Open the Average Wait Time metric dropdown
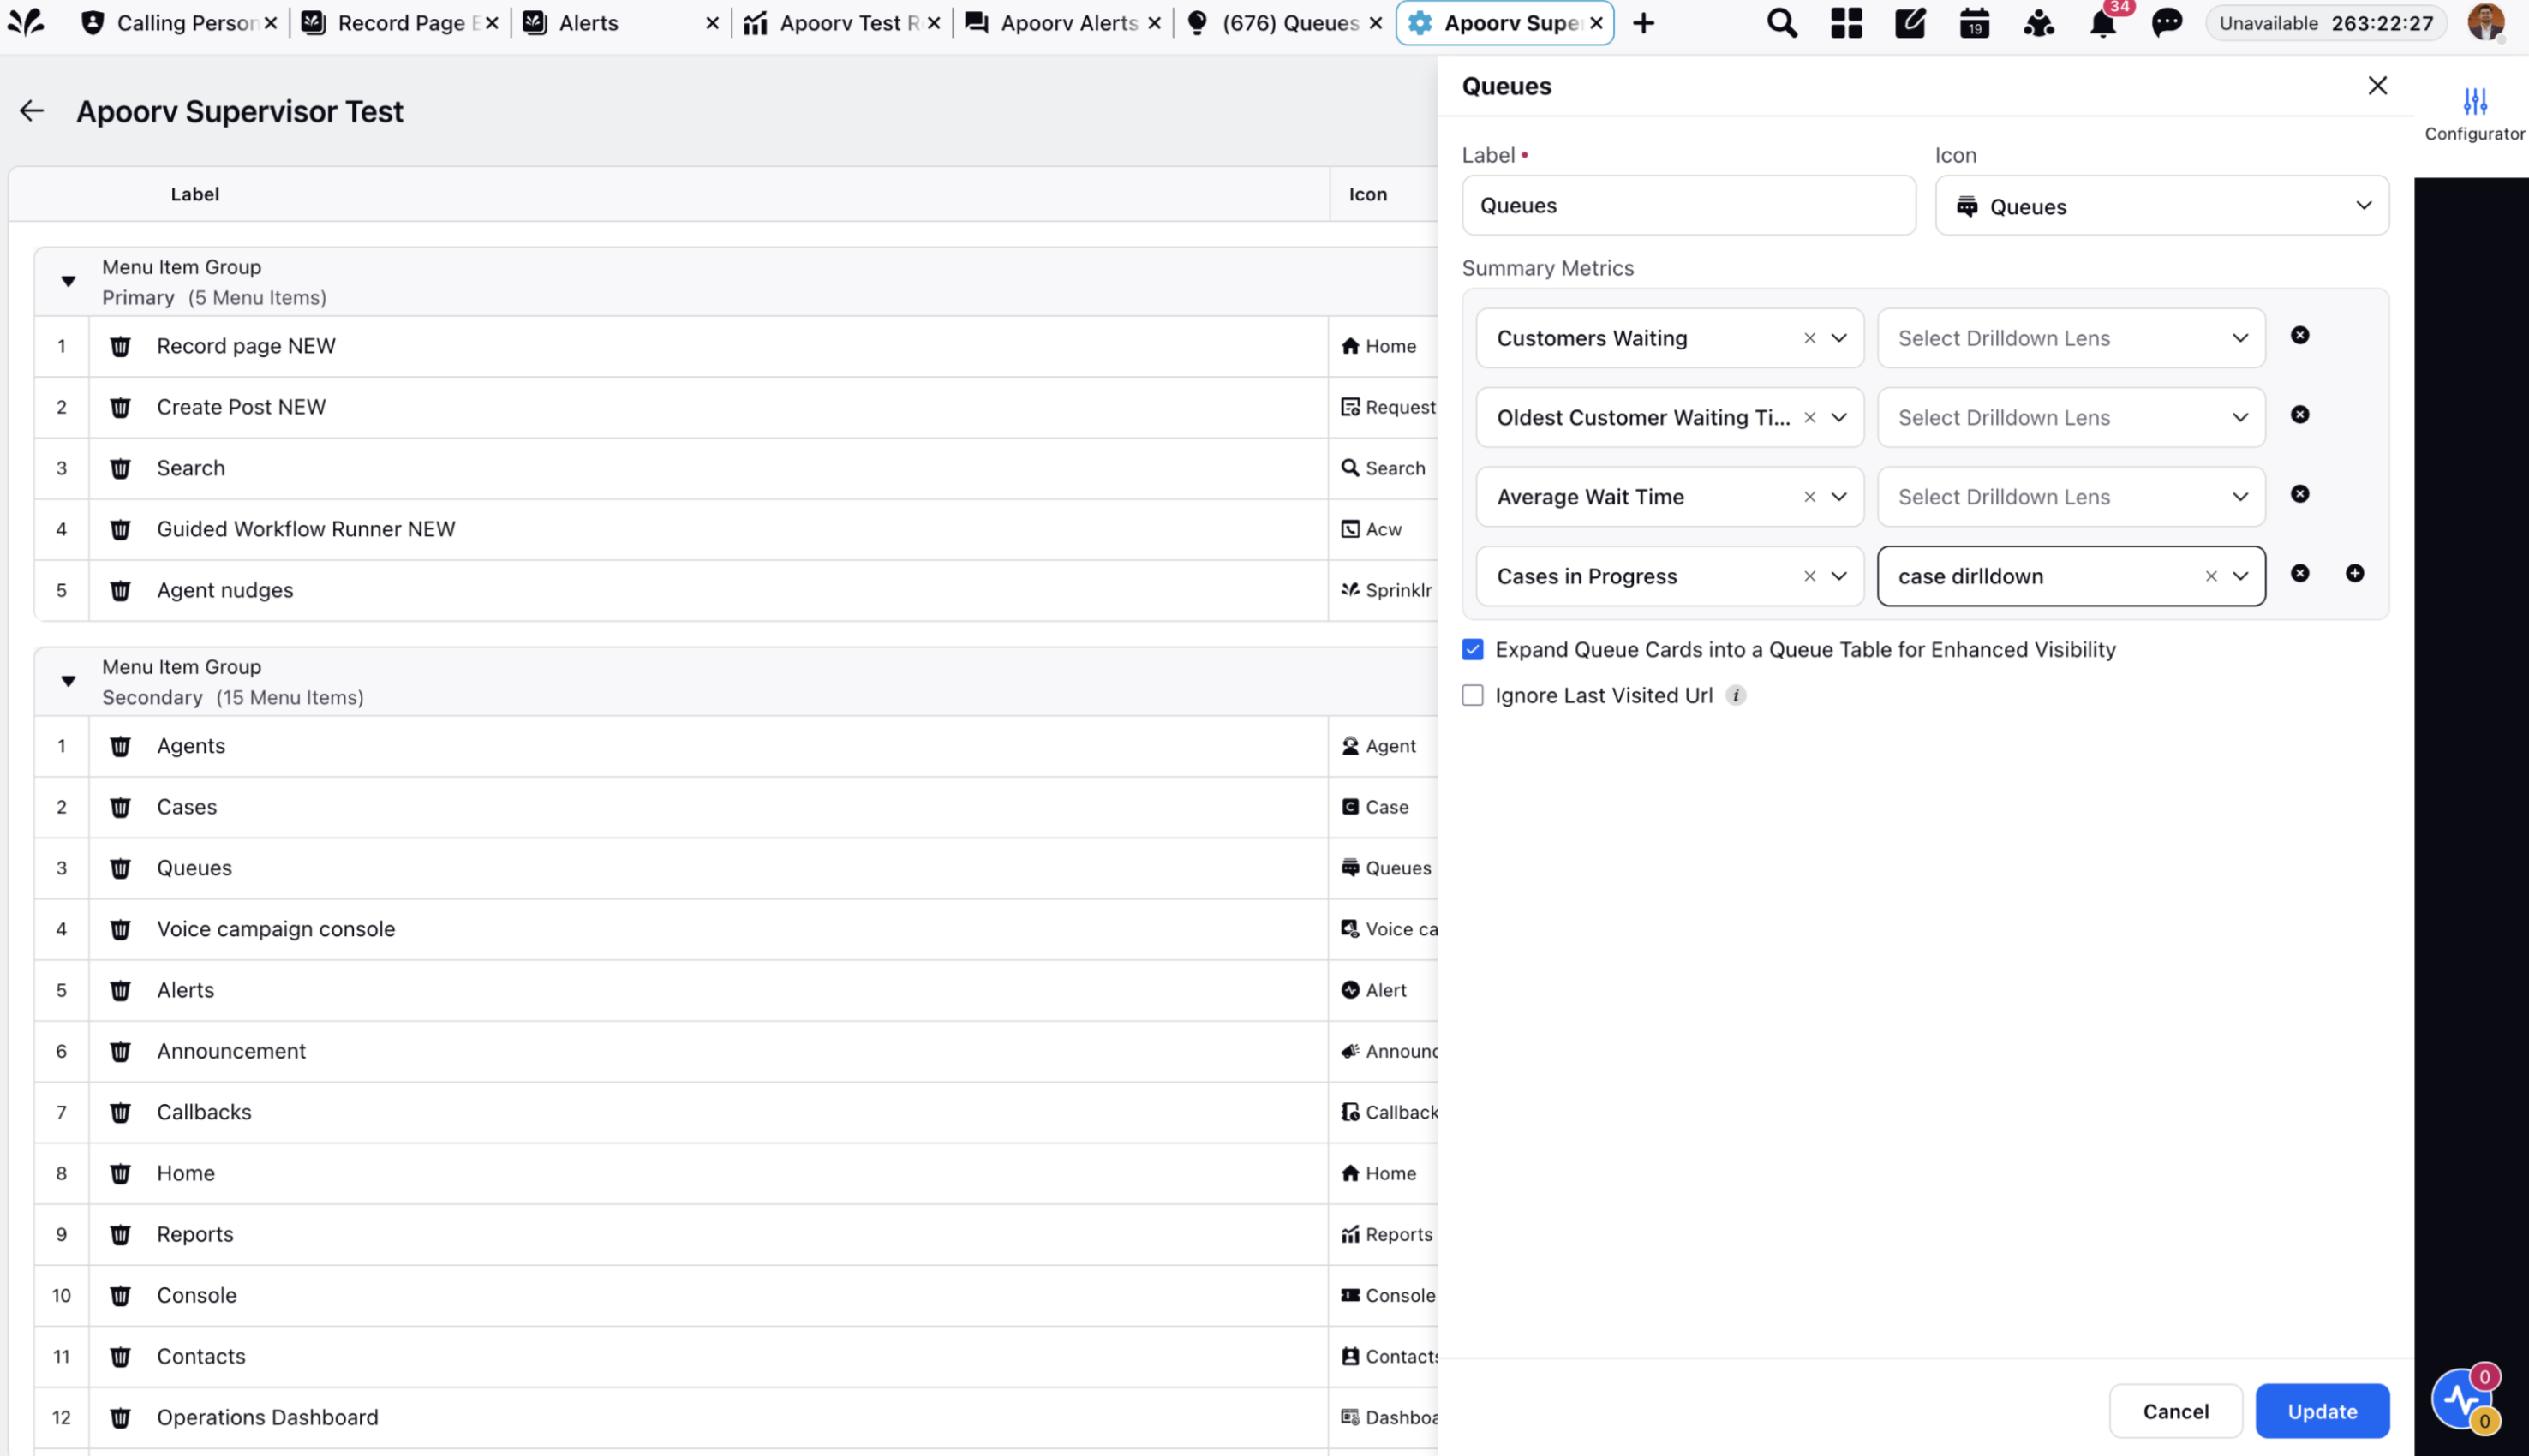 coord(1669,497)
